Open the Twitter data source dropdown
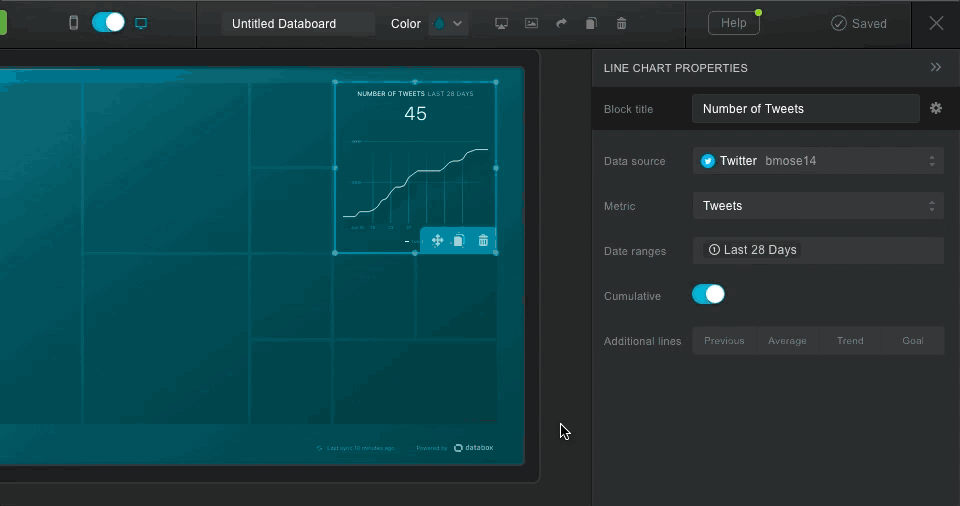This screenshot has width=960, height=506. point(818,161)
